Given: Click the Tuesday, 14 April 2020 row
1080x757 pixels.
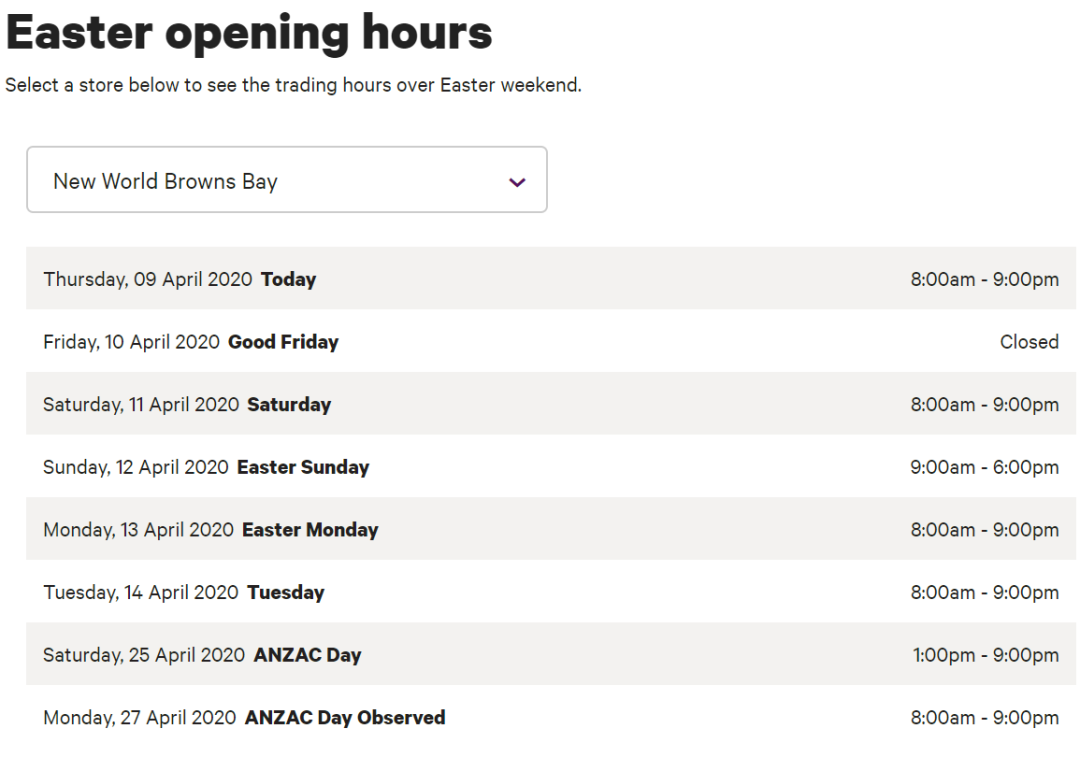Looking at the screenshot, I should 550,592.
